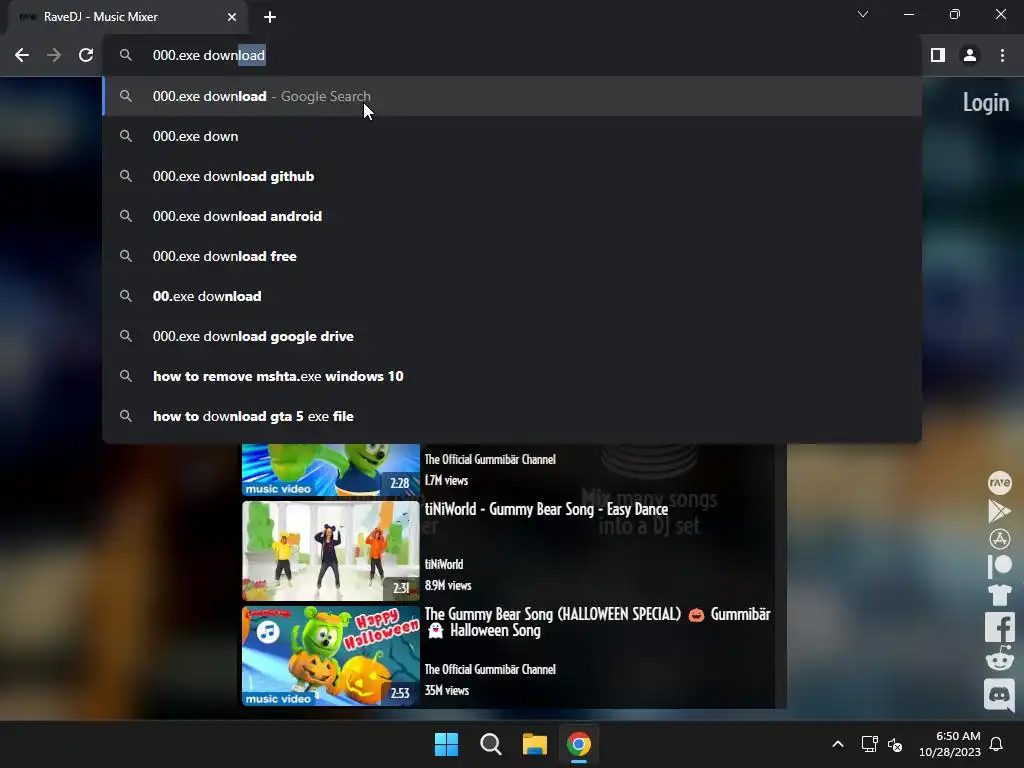Open the Google Play icon in sidebar

999,511
